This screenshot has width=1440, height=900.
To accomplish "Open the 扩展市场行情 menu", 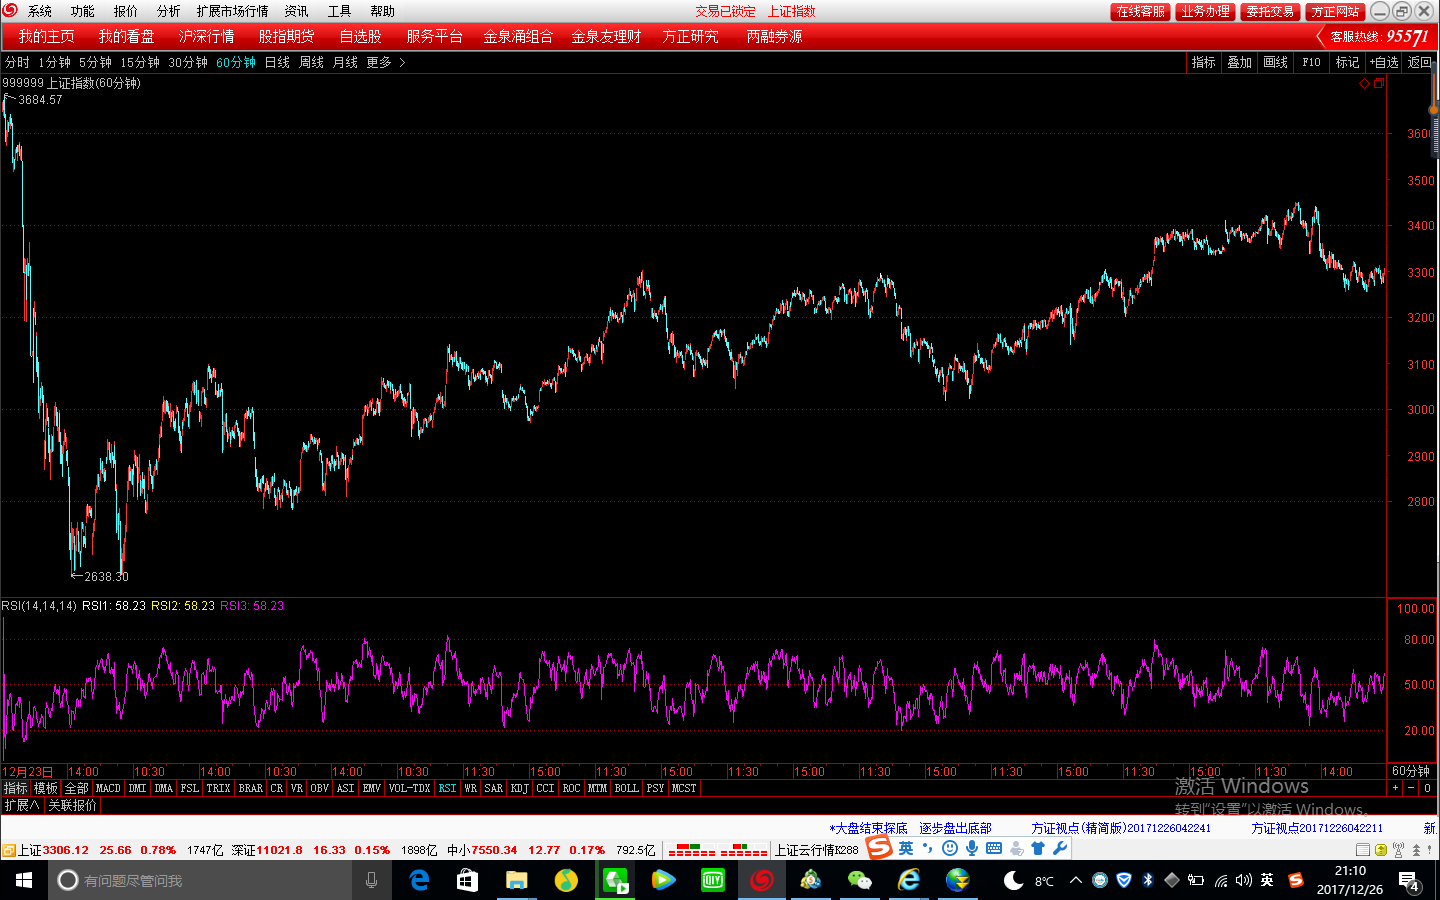I will pyautogui.click(x=232, y=11).
